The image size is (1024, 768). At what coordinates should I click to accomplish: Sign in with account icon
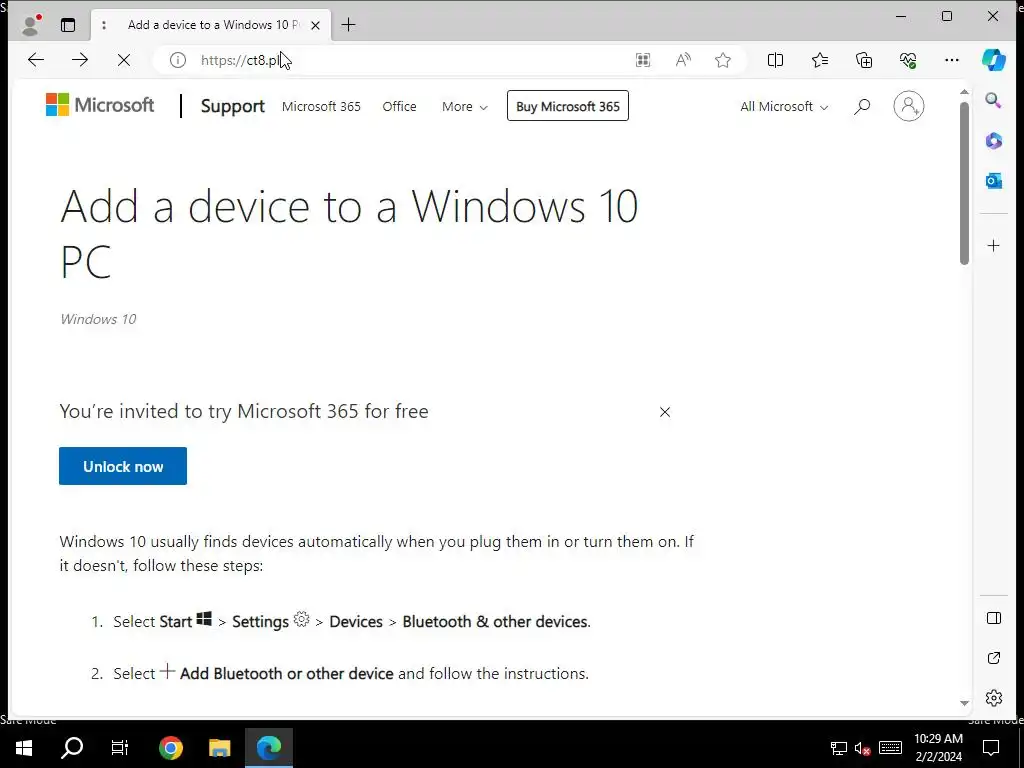[908, 106]
